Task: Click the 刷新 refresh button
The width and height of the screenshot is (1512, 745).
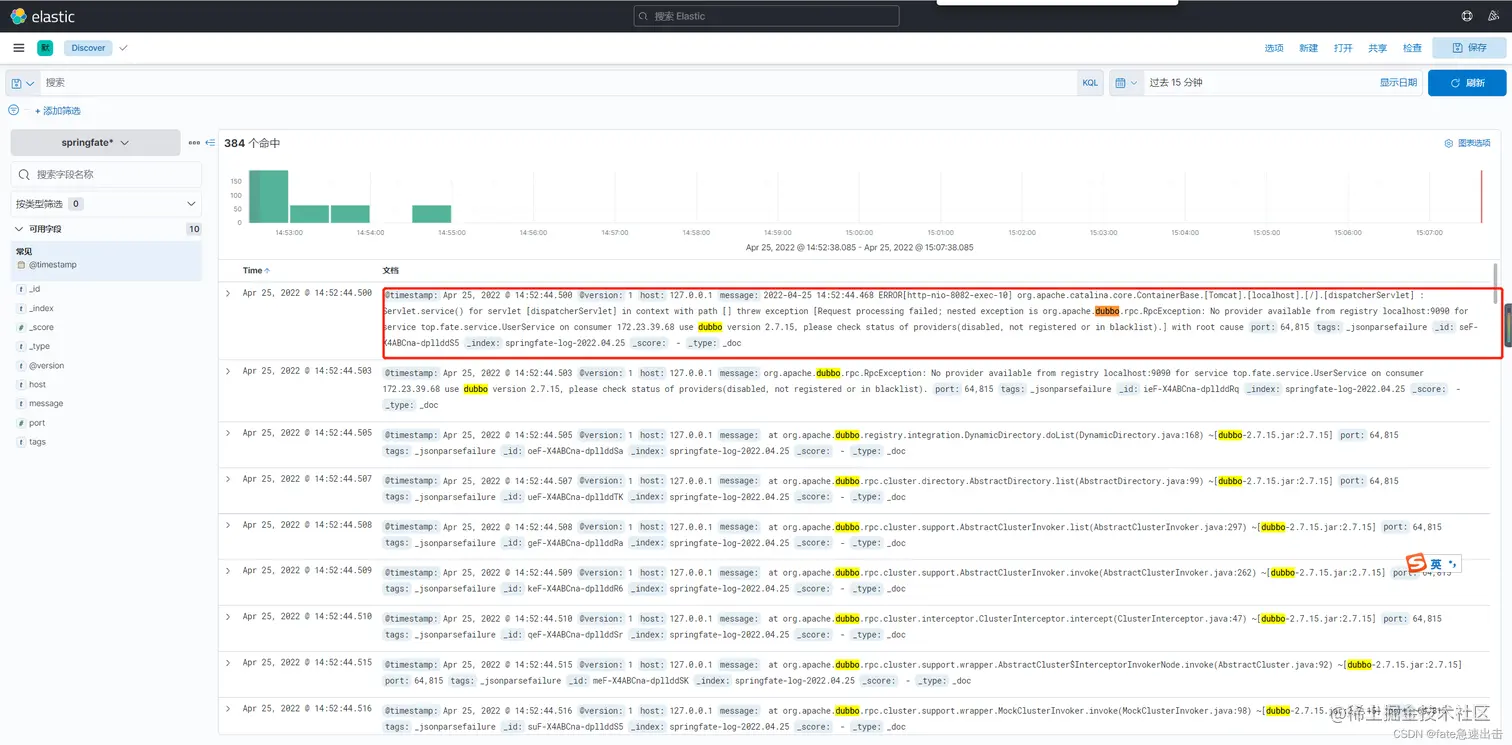Action: [x=1467, y=83]
